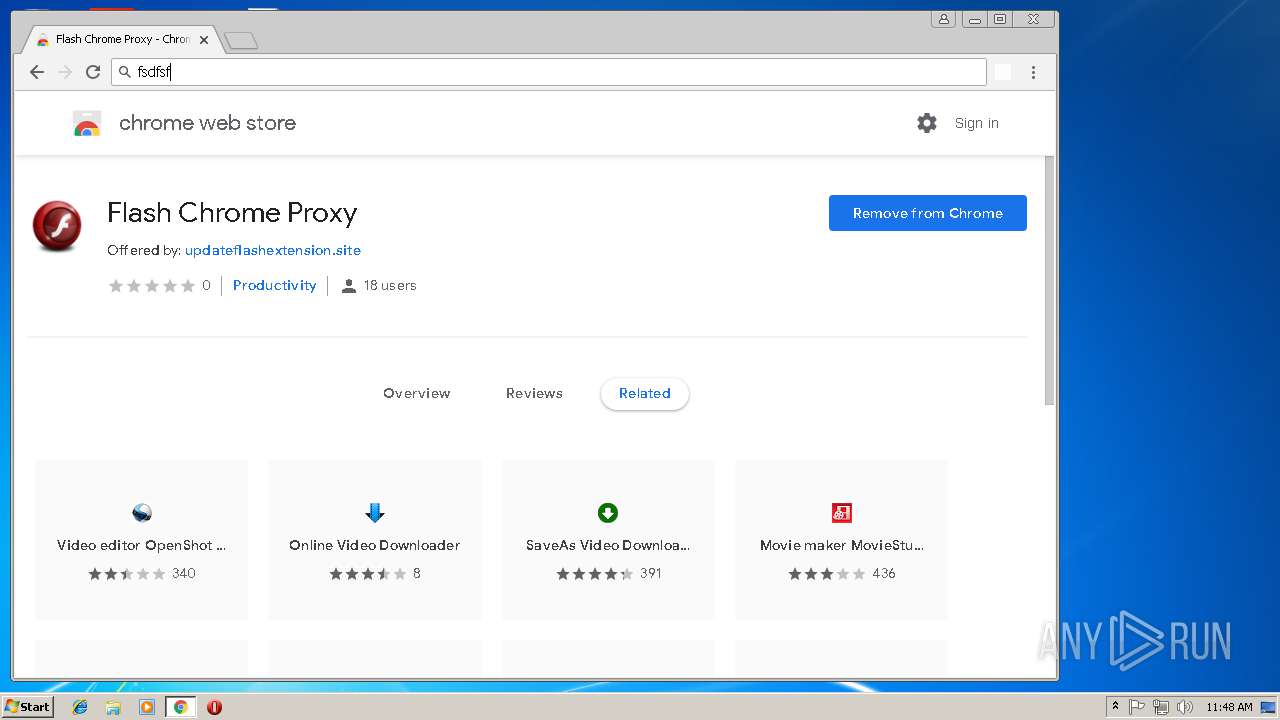Go back using the browser back arrow
The height and width of the screenshot is (720, 1280).
[x=37, y=72]
